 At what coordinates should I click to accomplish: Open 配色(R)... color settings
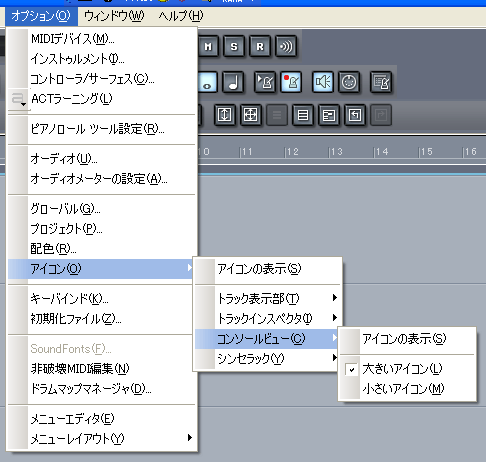[103, 249]
